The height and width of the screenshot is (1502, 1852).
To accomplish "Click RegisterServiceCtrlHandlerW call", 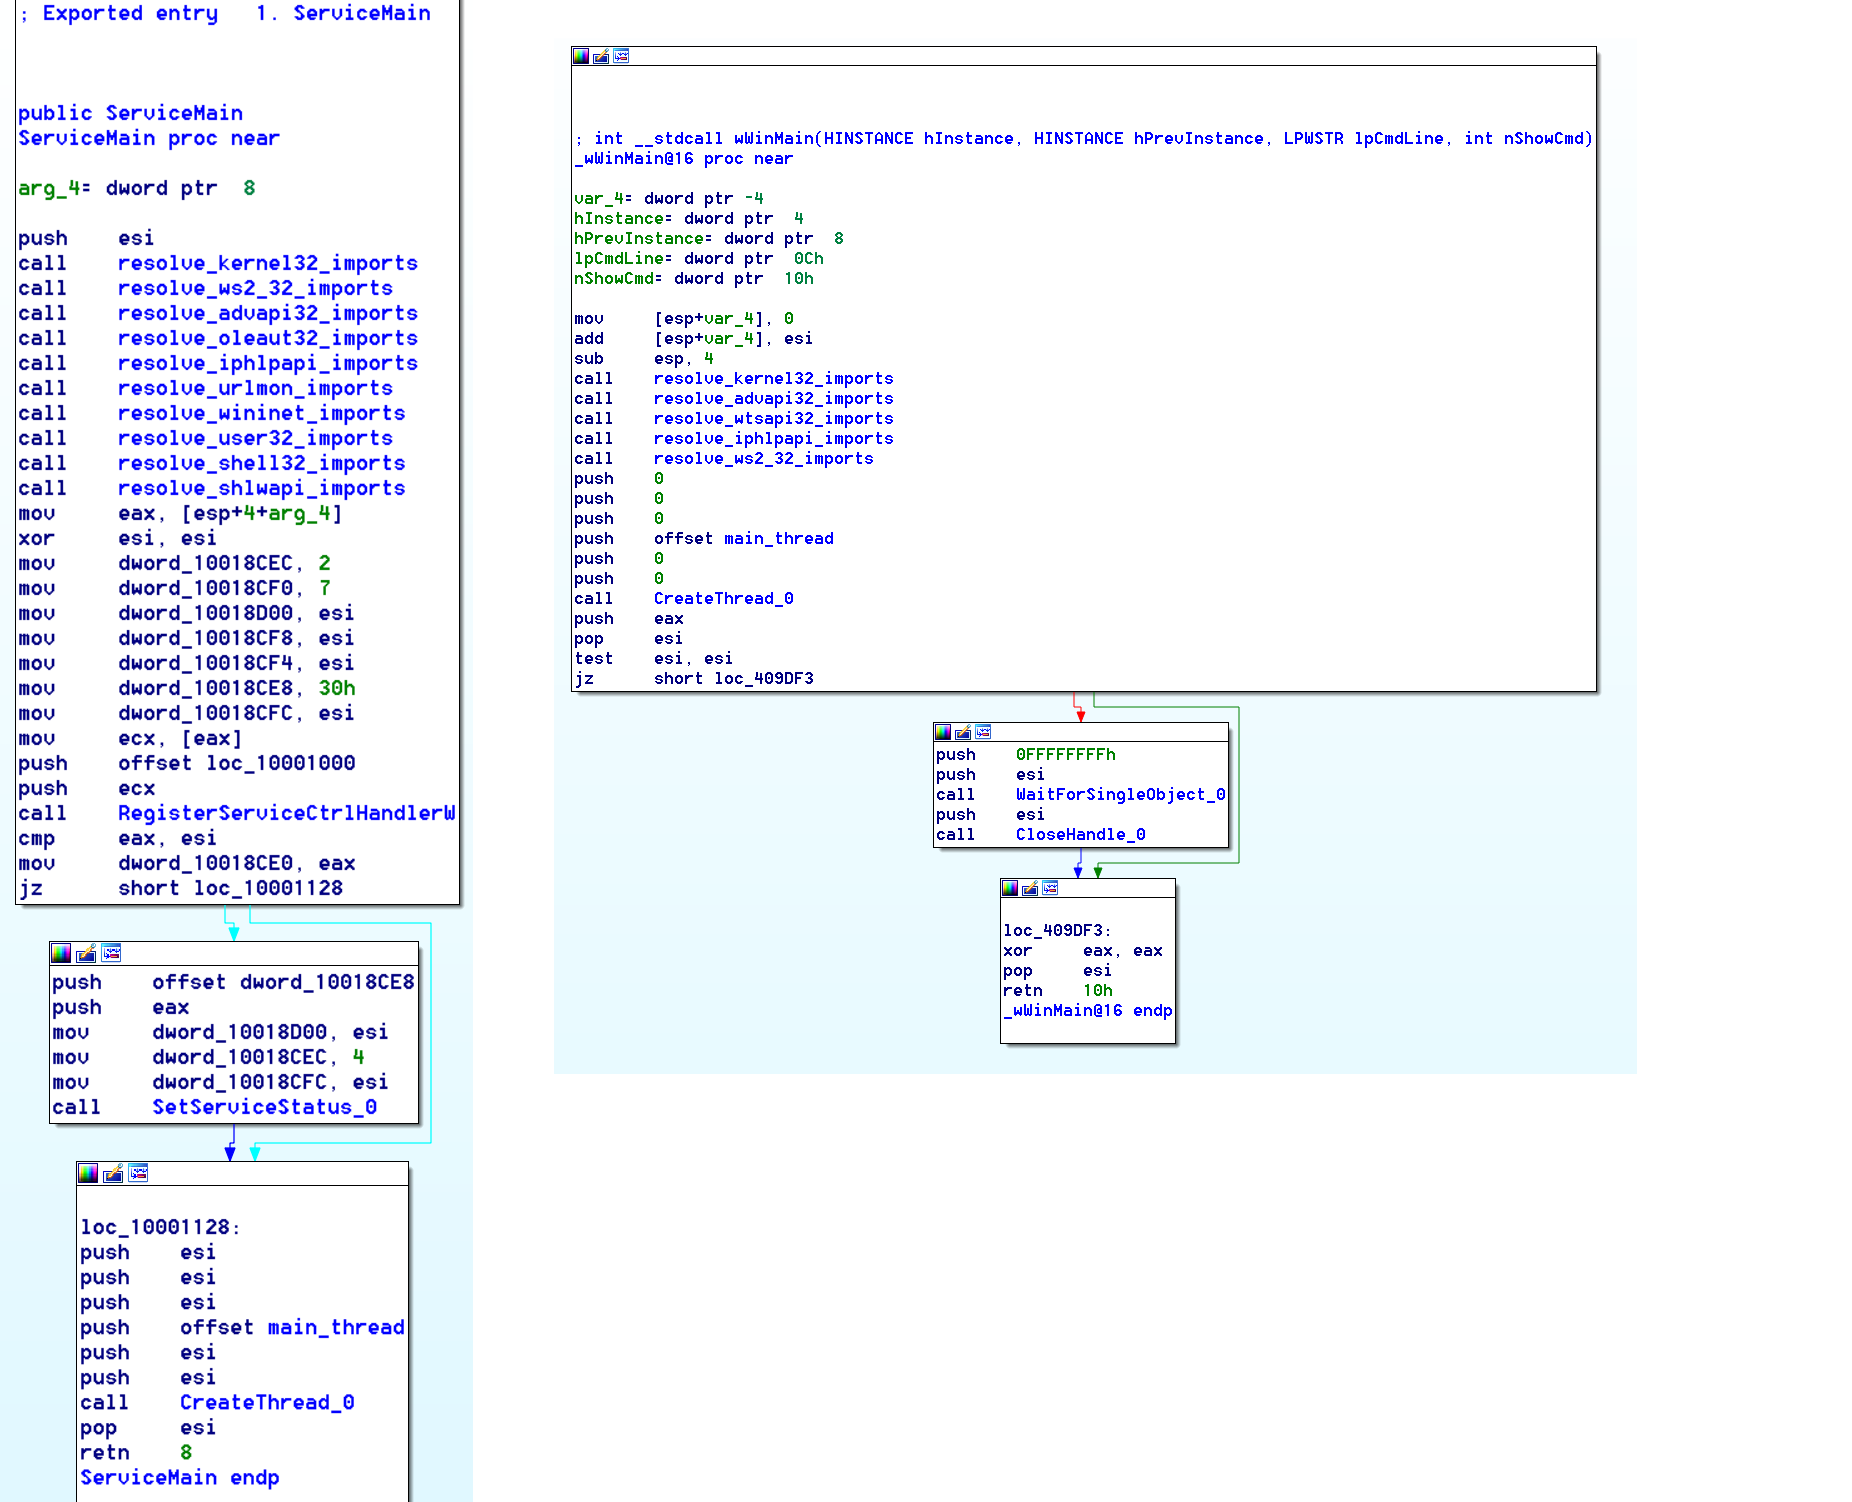I will pyautogui.click(x=287, y=813).
